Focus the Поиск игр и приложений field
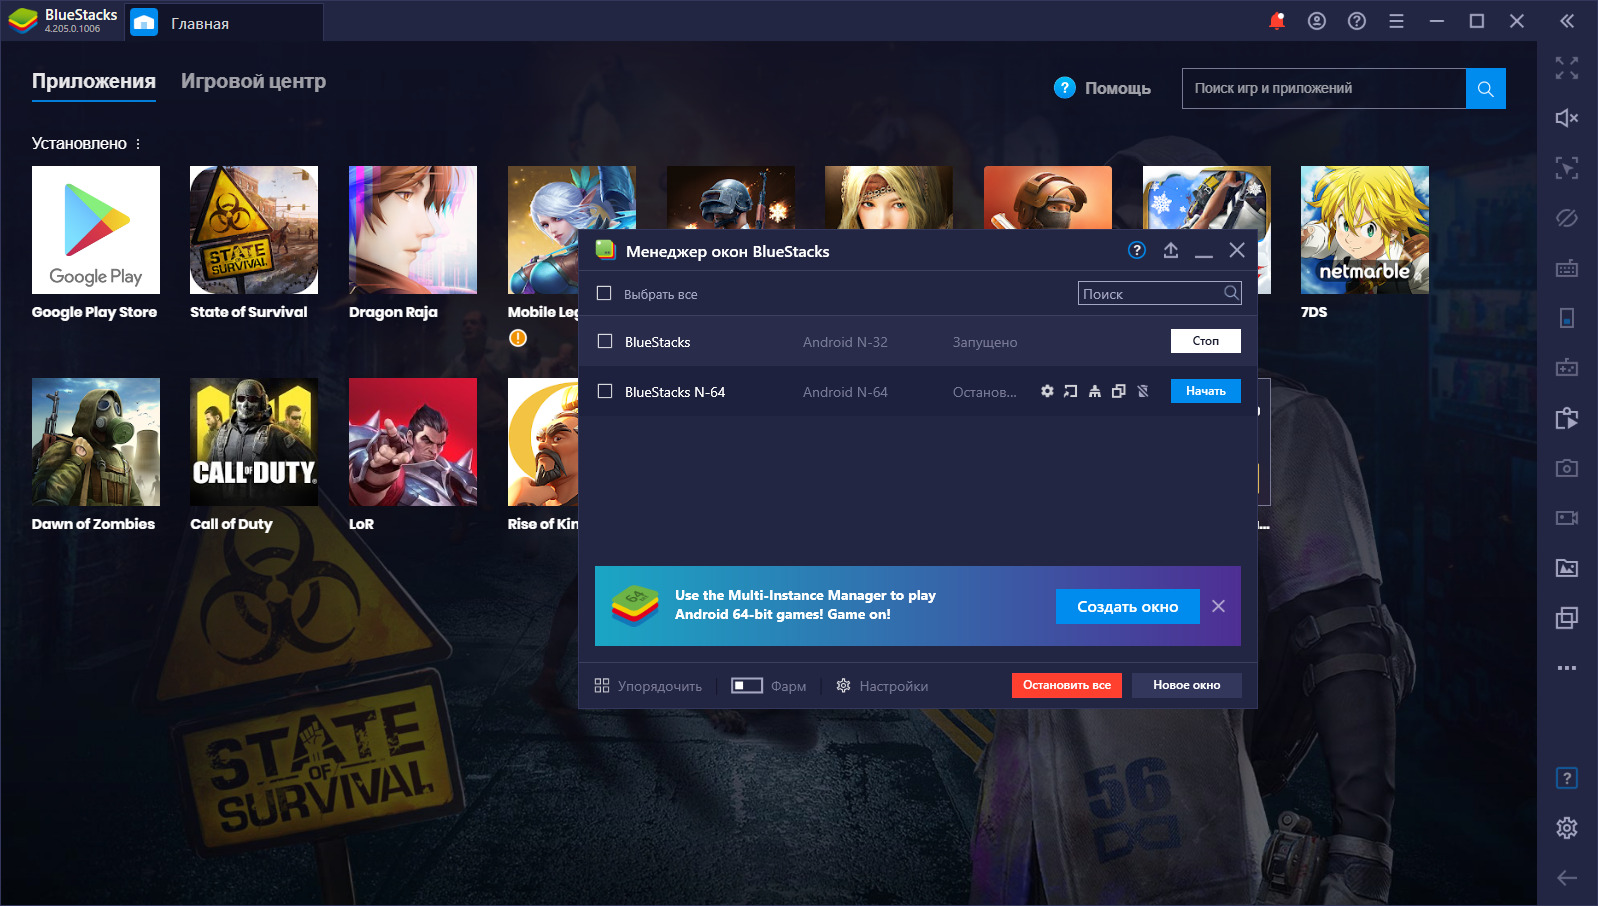The image size is (1598, 906). pyautogui.click(x=1324, y=88)
